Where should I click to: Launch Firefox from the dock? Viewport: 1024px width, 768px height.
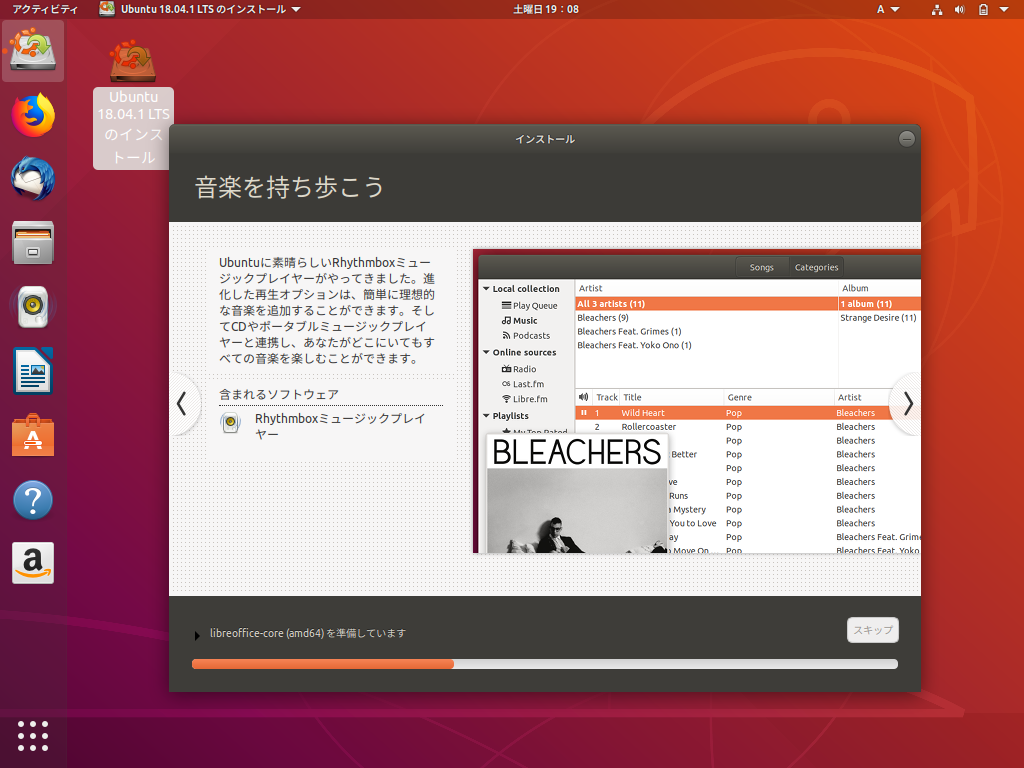(x=33, y=115)
